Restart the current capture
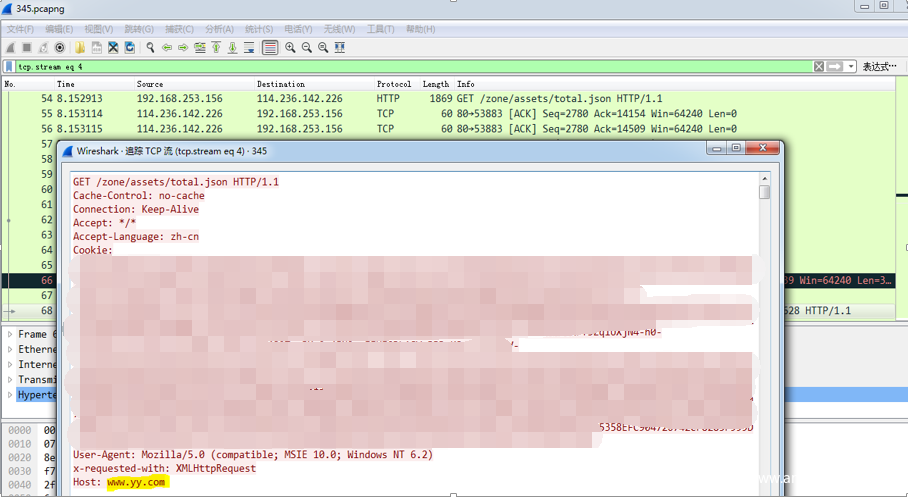 click(43, 47)
